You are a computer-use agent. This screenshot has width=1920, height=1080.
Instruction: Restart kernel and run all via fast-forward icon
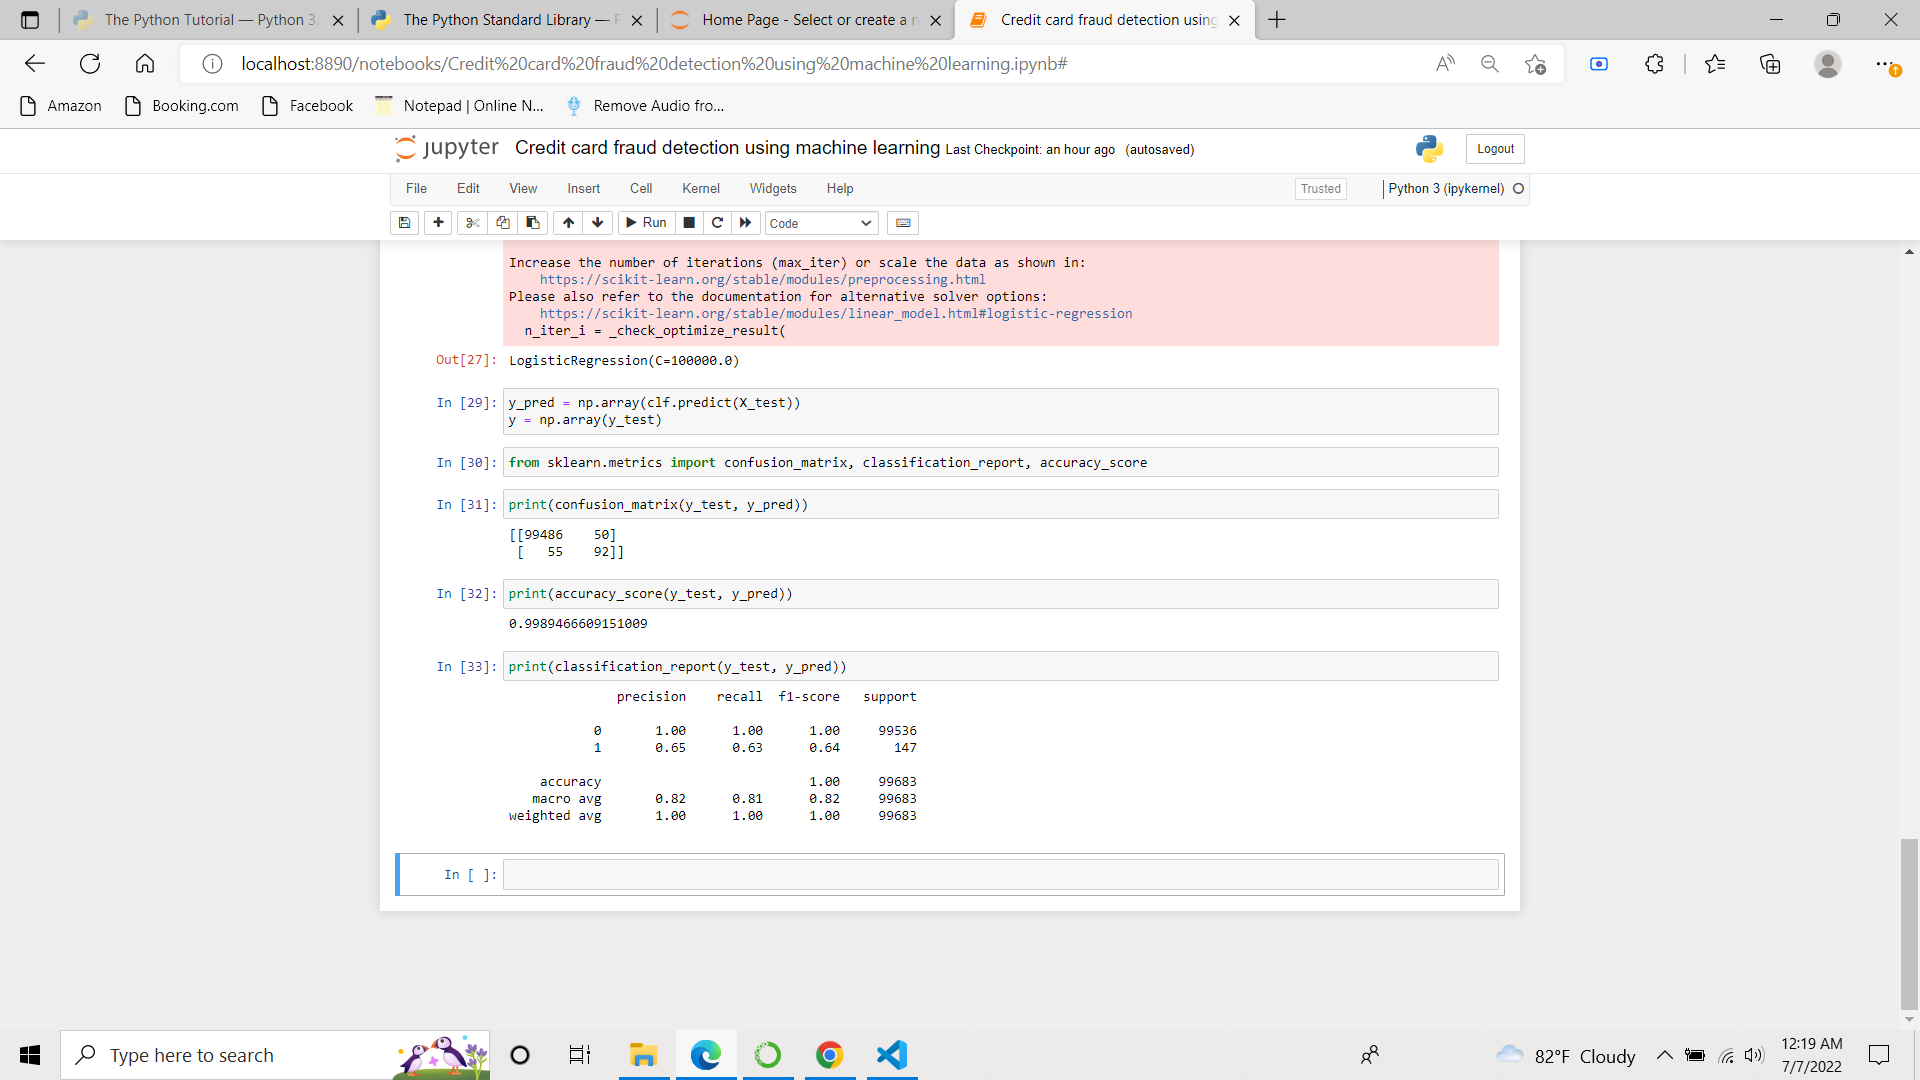pos(746,222)
